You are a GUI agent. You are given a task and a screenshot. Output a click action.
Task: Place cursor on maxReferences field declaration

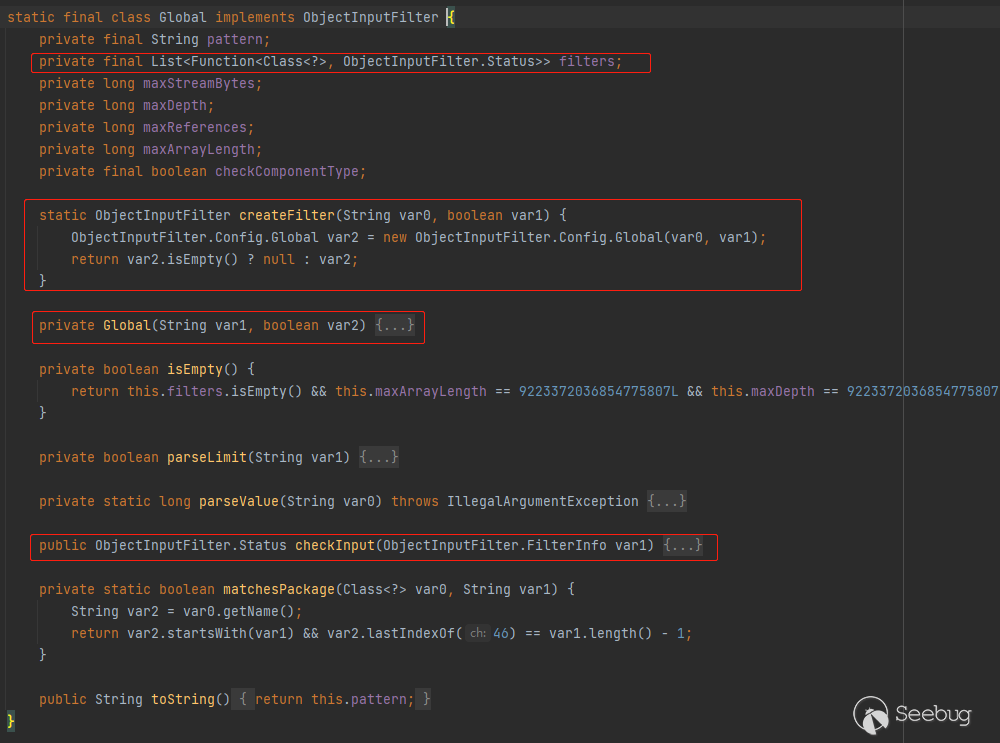coord(194,127)
